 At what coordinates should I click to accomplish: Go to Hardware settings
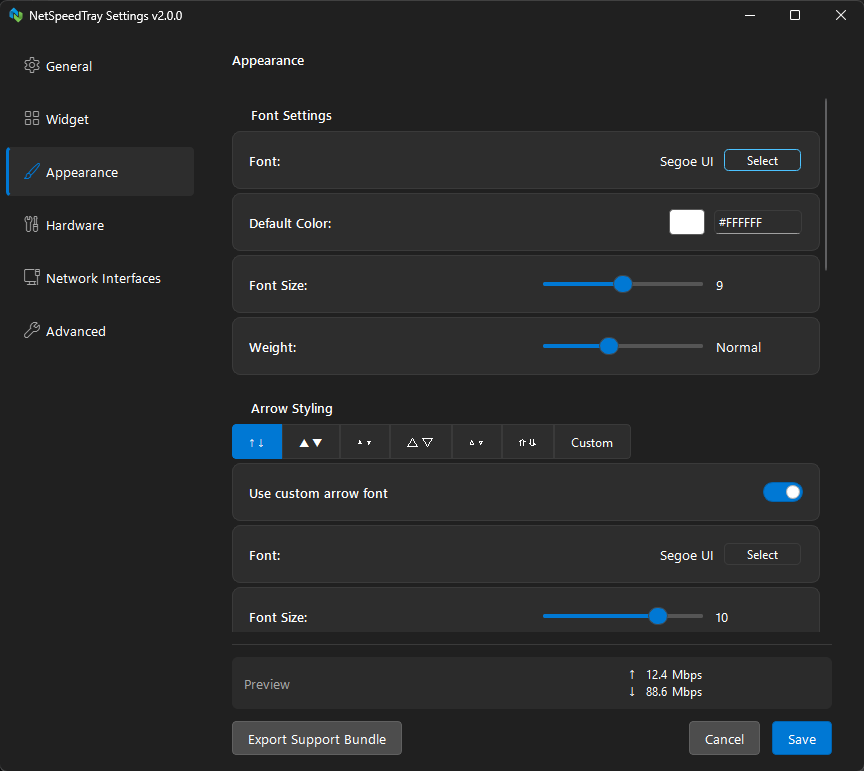click(100, 225)
